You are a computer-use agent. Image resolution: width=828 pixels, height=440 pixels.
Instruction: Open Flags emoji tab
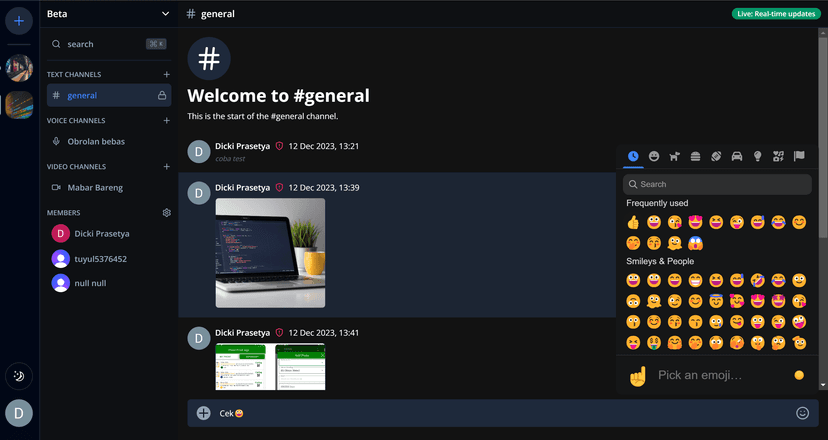[x=799, y=156]
